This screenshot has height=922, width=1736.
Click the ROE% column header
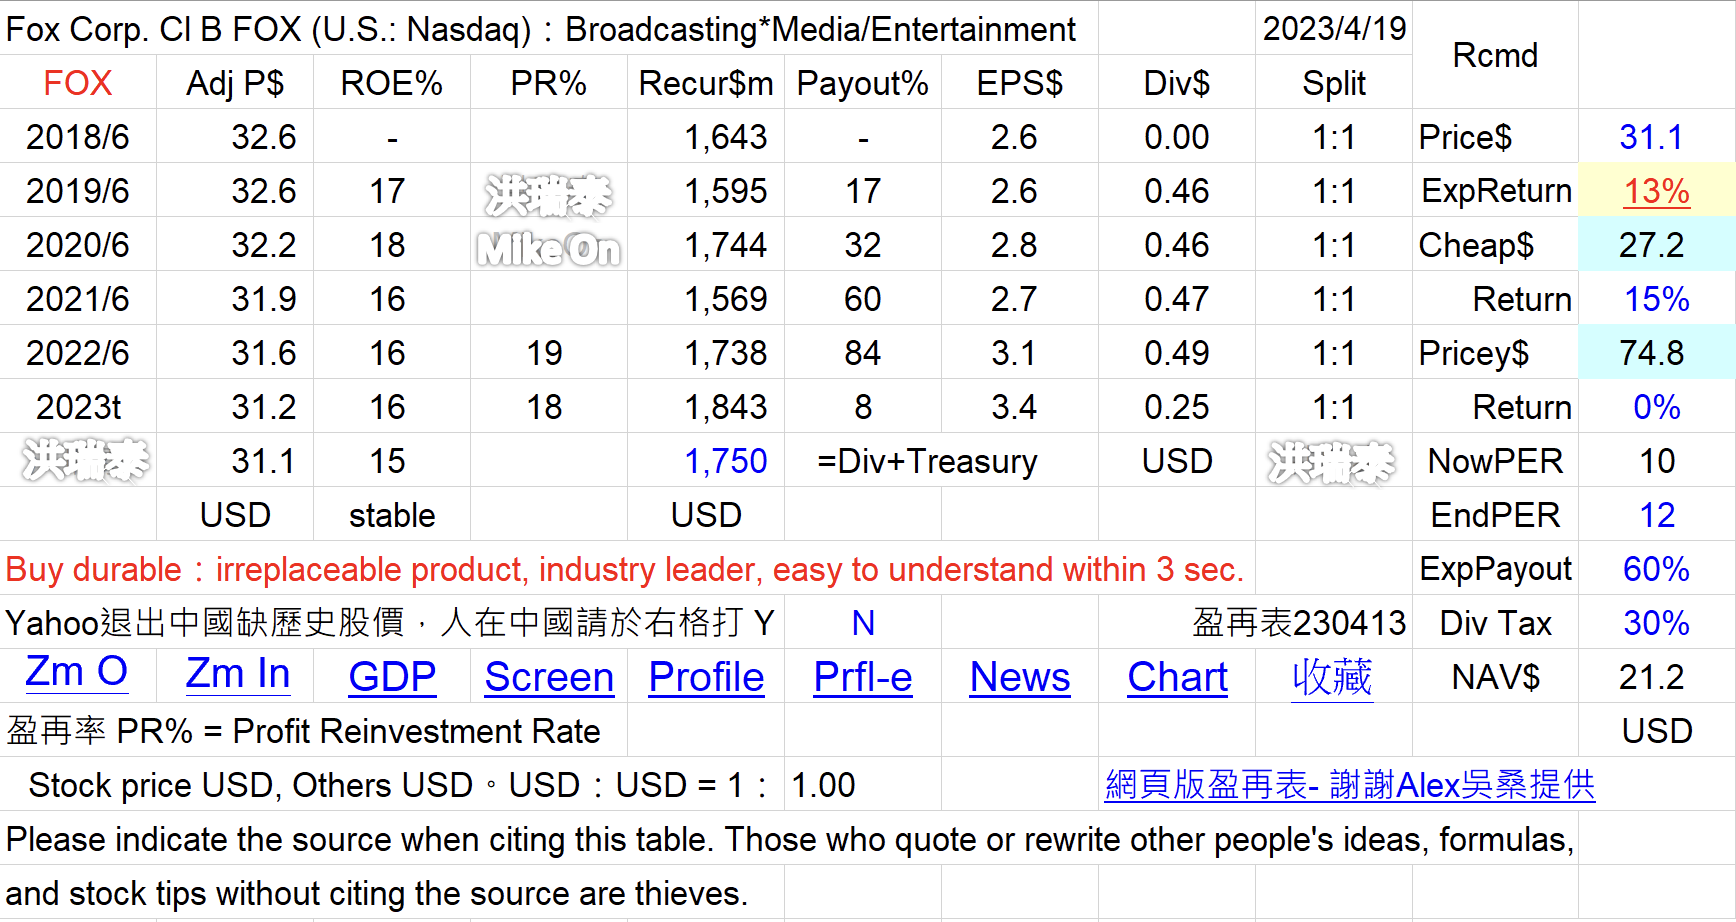coord(392,83)
